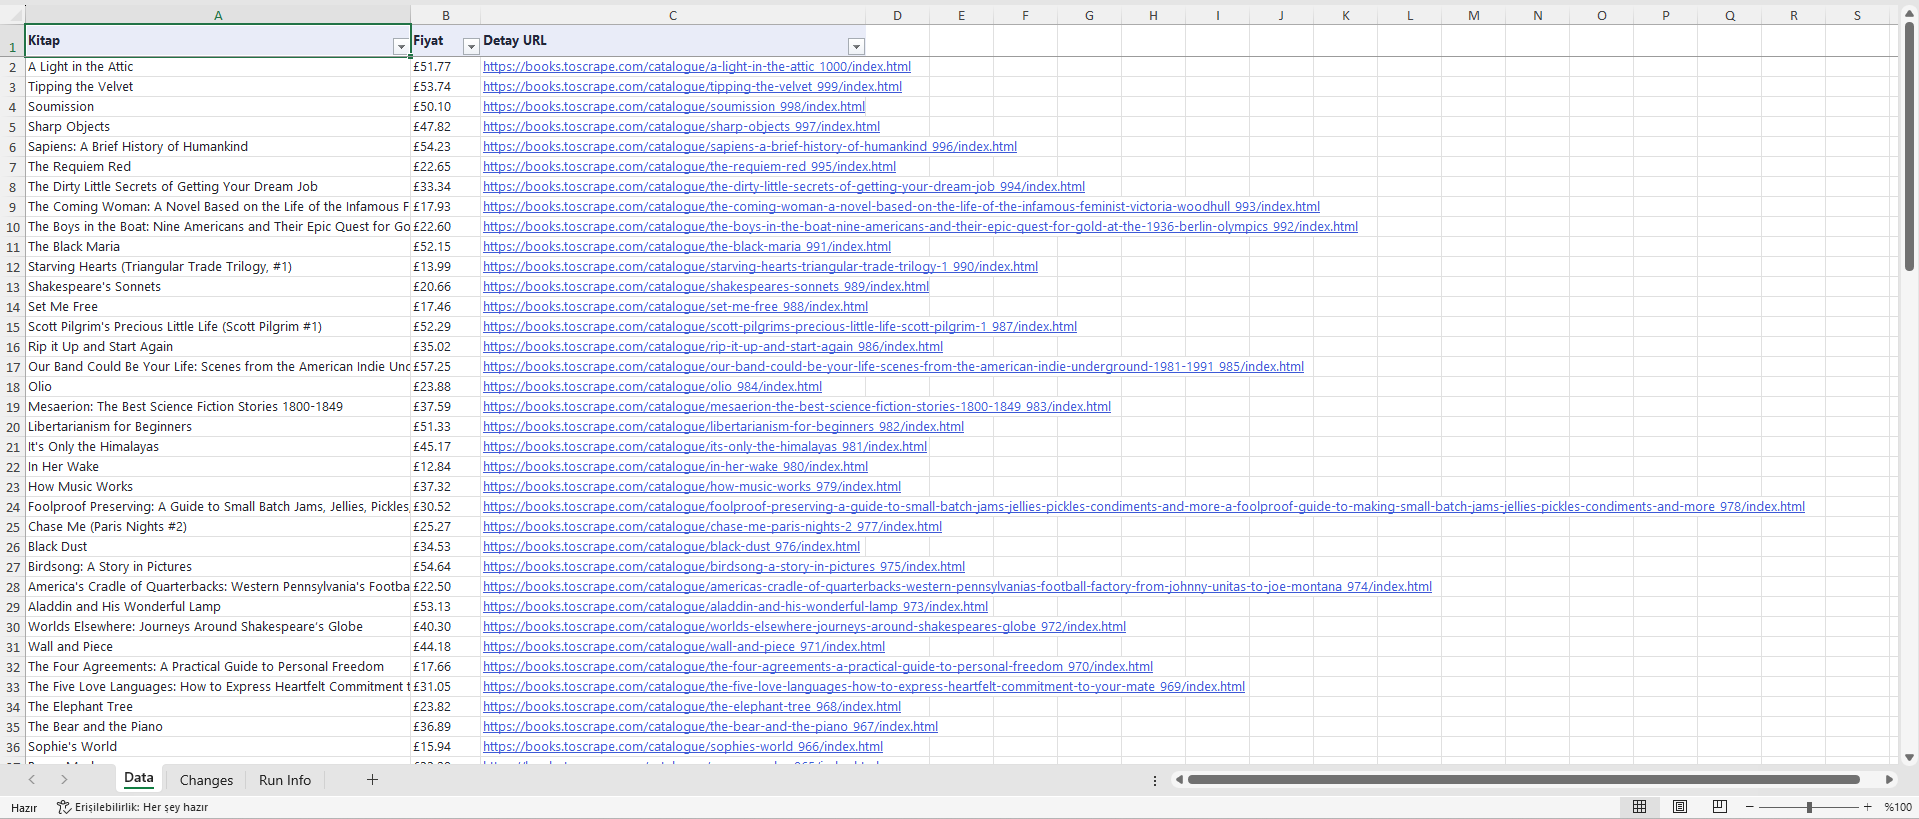This screenshot has height=819, width=1919.
Task: Switch to Normal view in status bar
Action: pos(1639,807)
